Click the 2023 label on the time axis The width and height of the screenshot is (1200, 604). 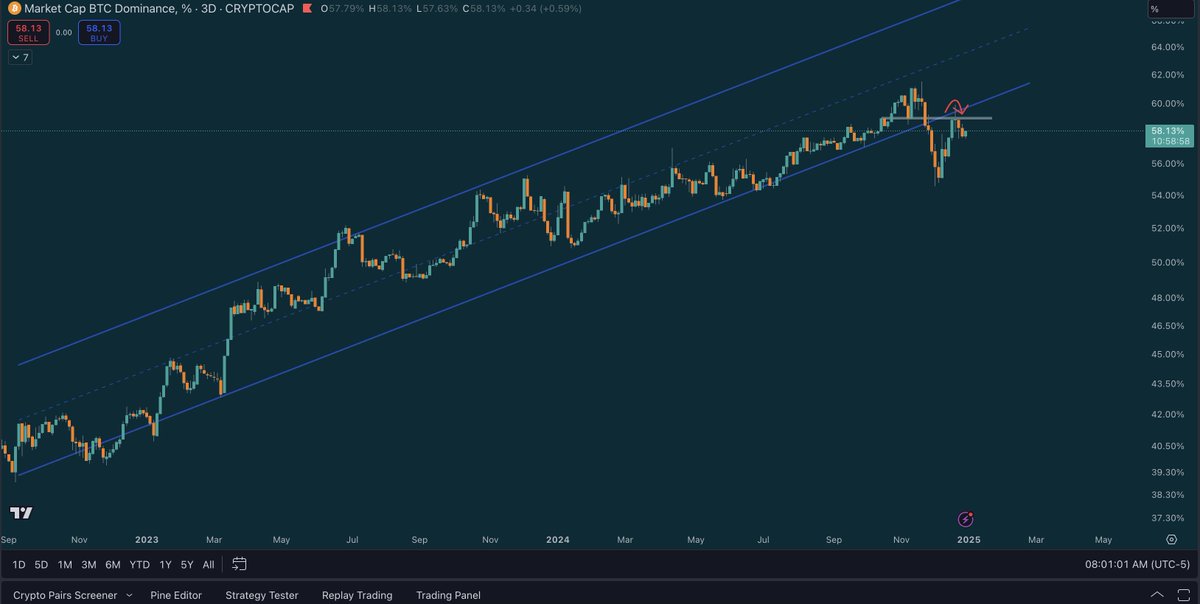(146, 539)
